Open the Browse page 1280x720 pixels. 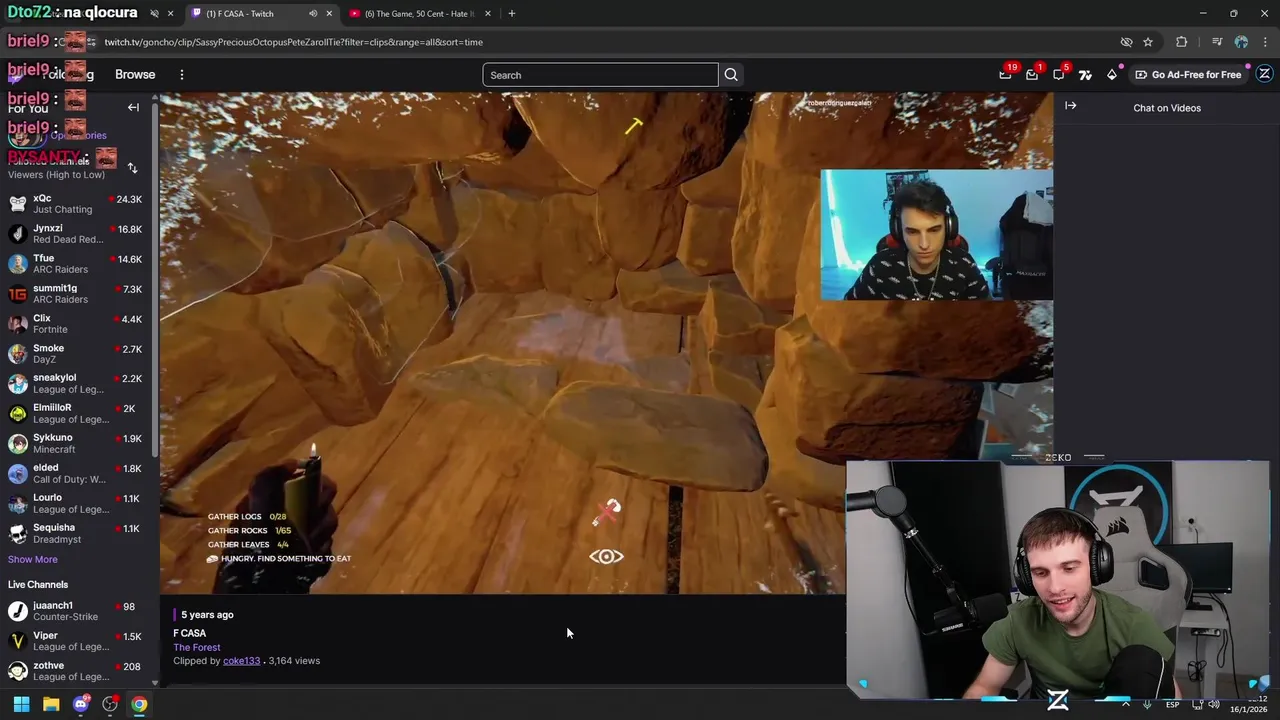[135, 75]
